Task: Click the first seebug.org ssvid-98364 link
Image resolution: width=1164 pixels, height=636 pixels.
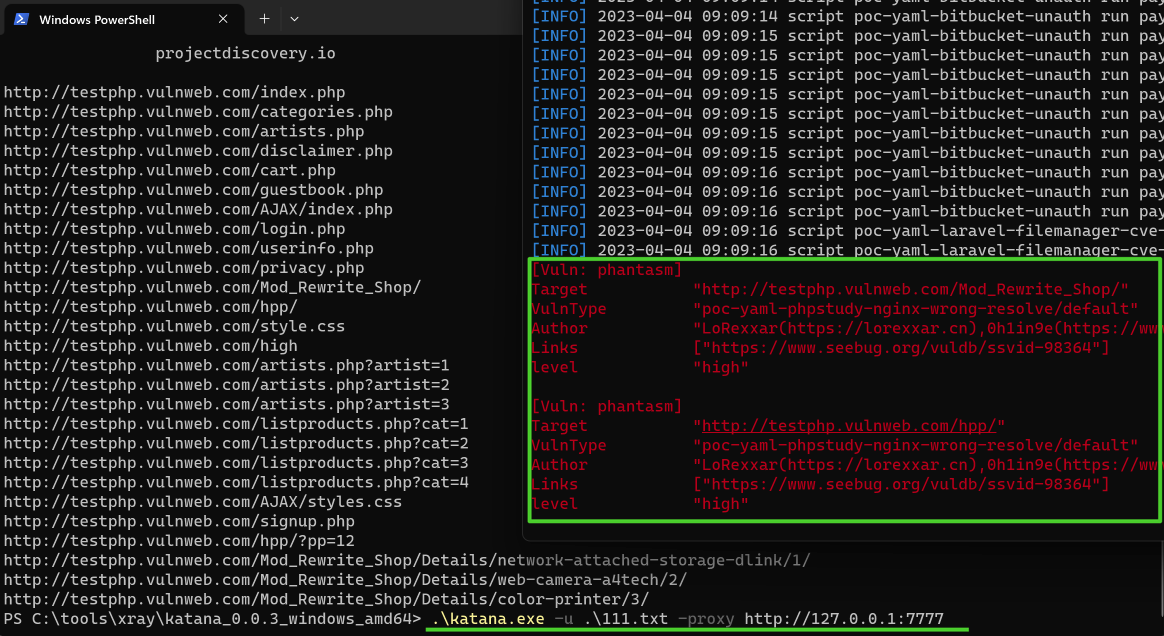Action: click(x=901, y=348)
